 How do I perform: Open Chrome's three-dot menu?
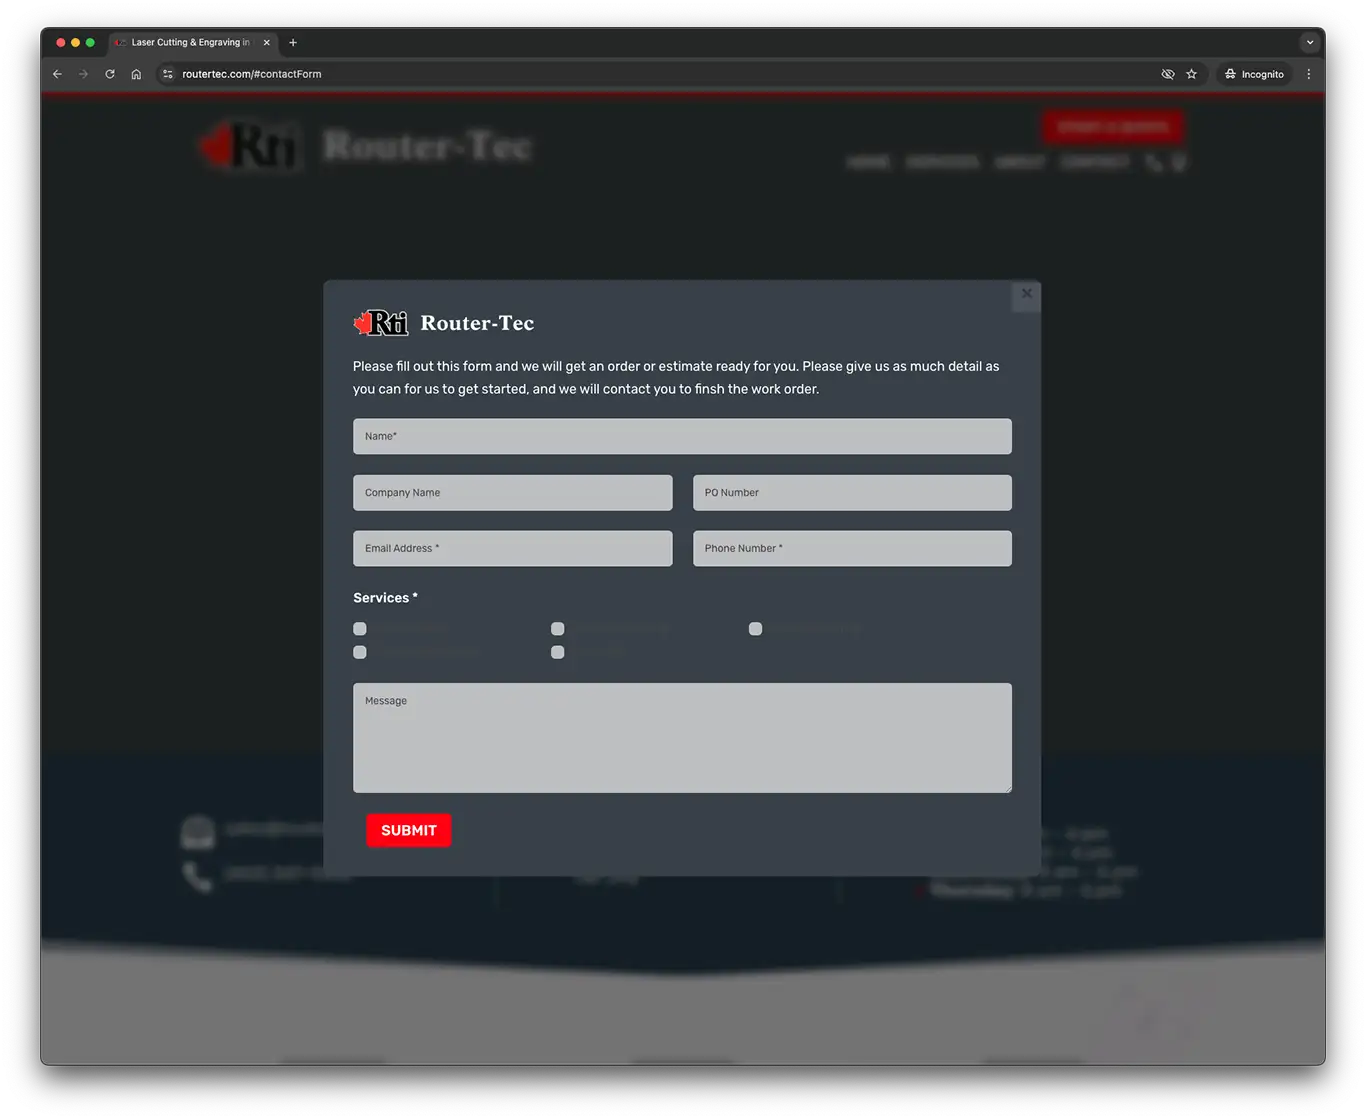tap(1308, 74)
